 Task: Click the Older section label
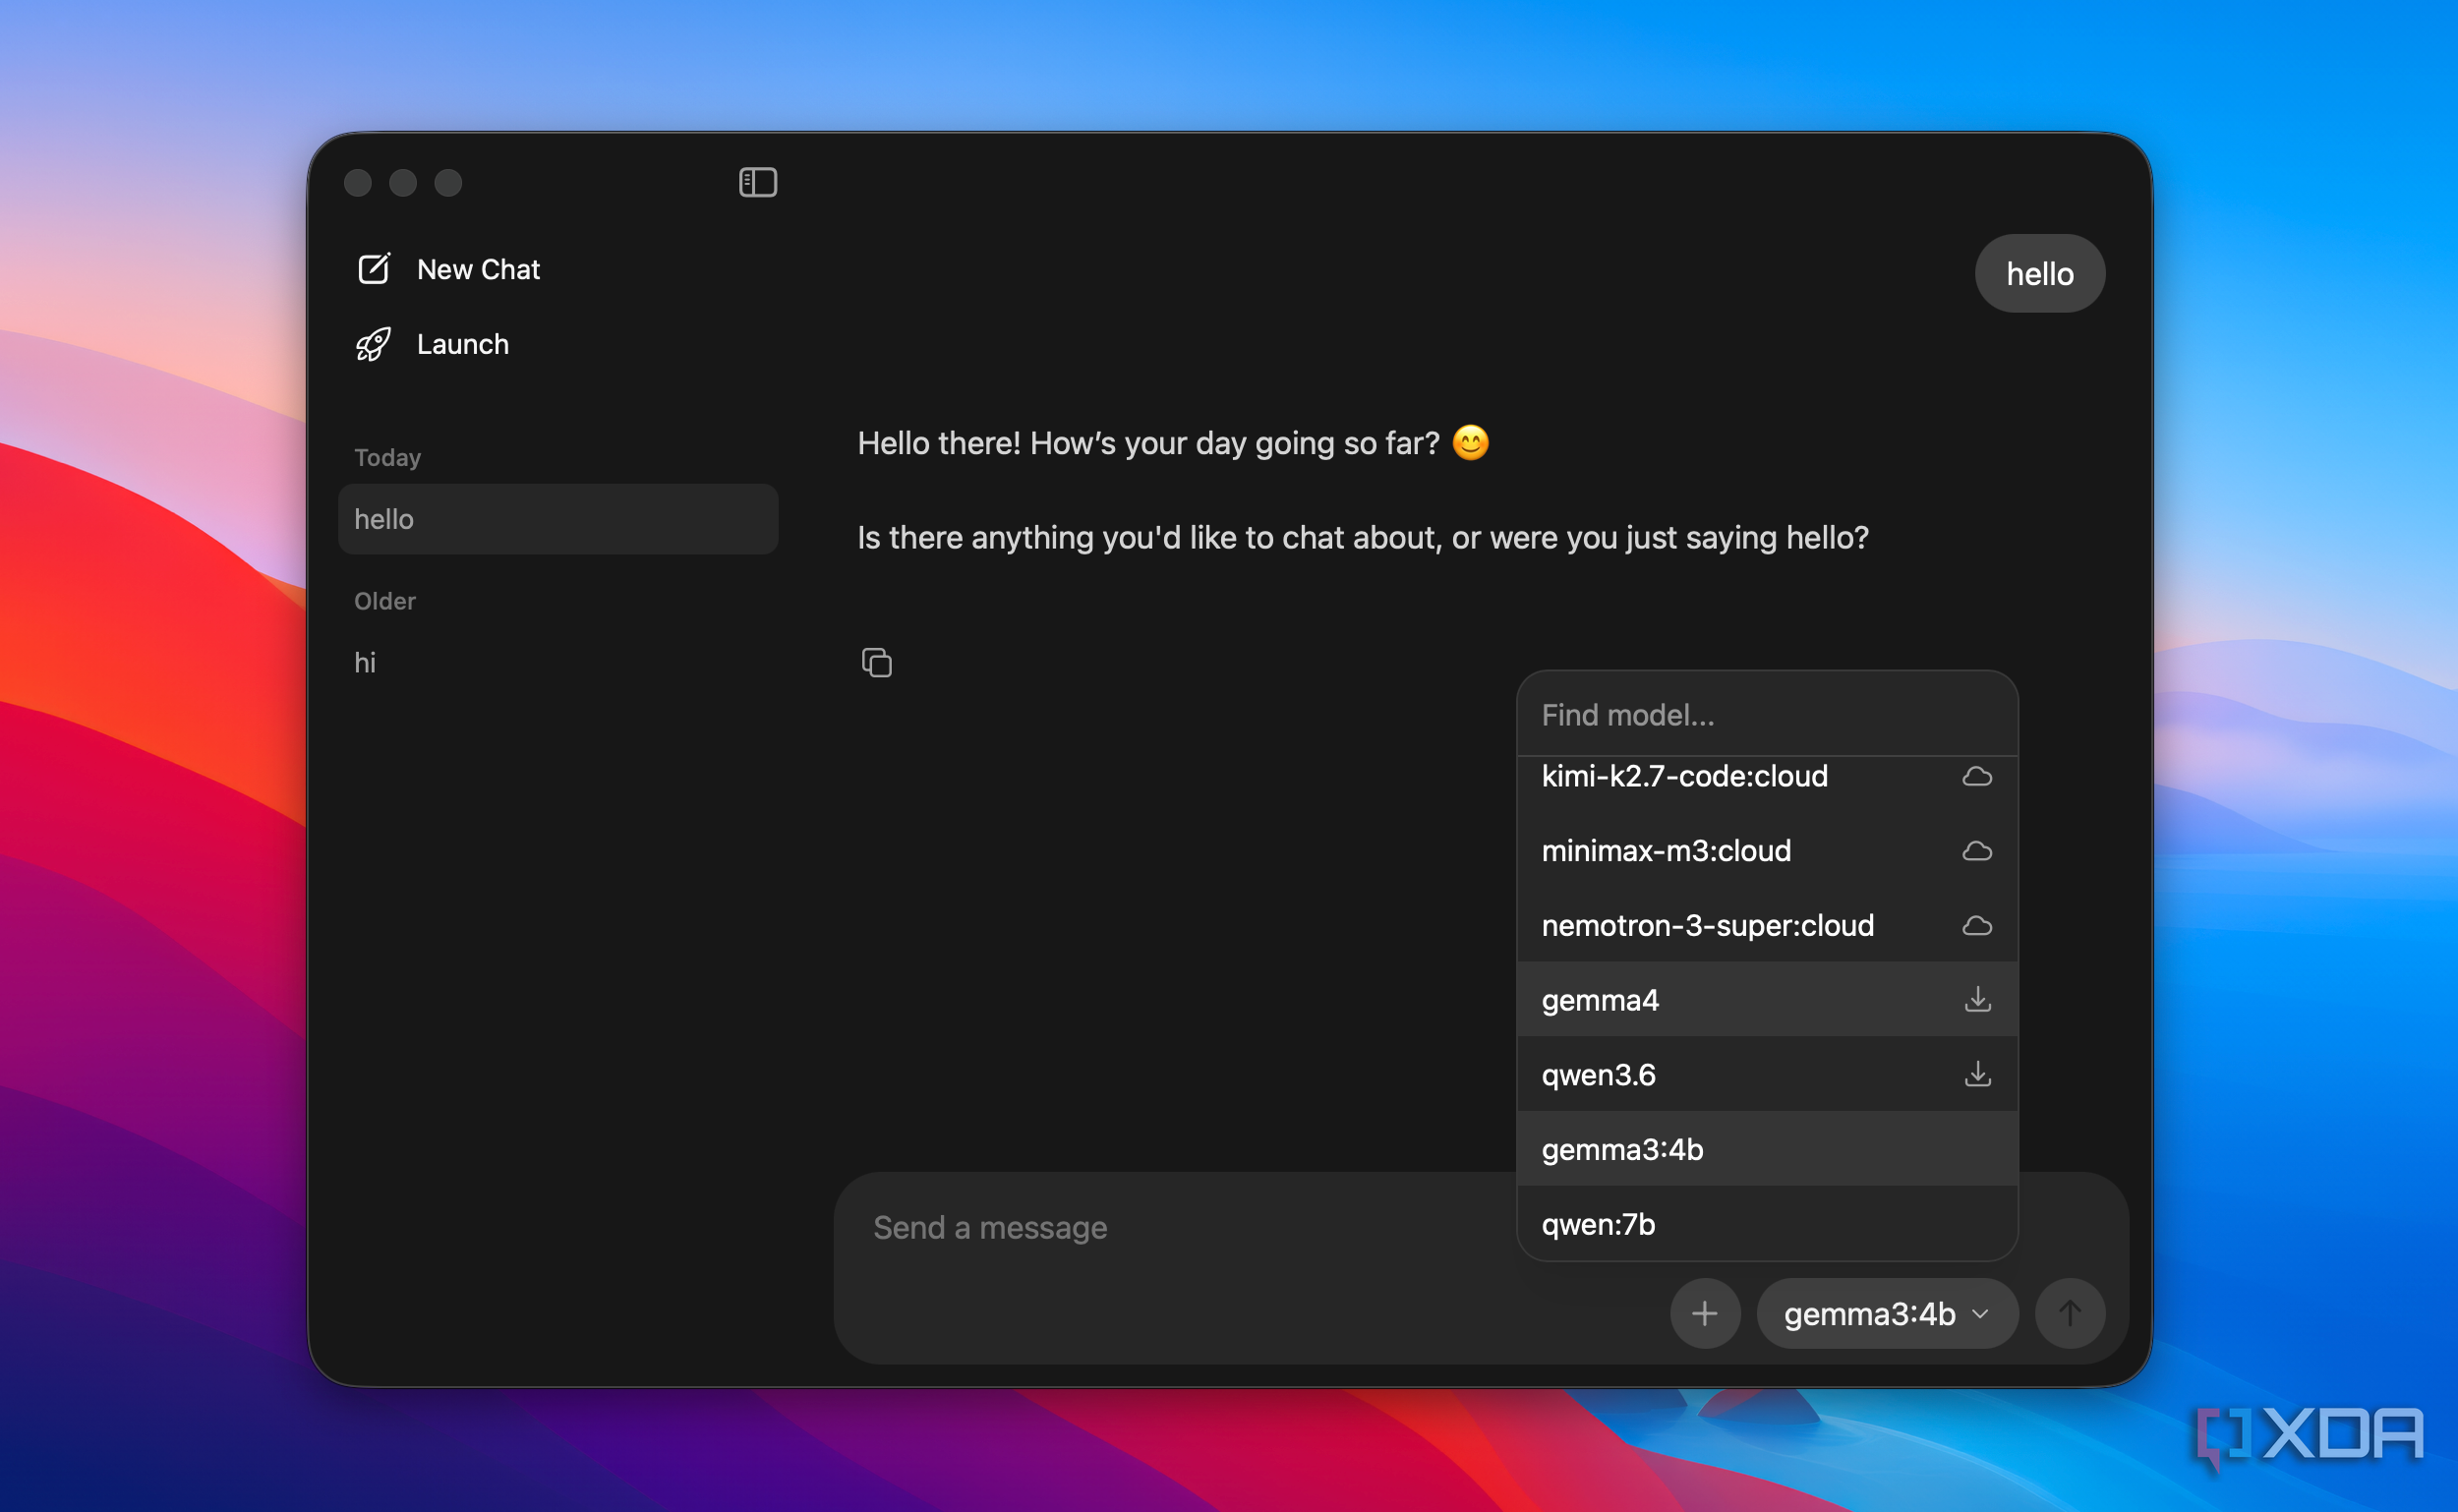pos(385,601)
